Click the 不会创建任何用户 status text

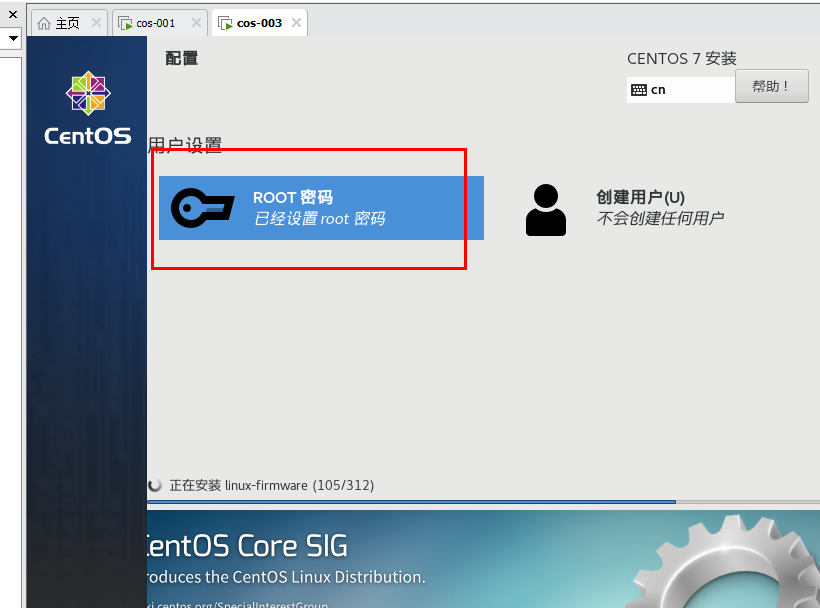pyautogui.click(x=660, y=218)
